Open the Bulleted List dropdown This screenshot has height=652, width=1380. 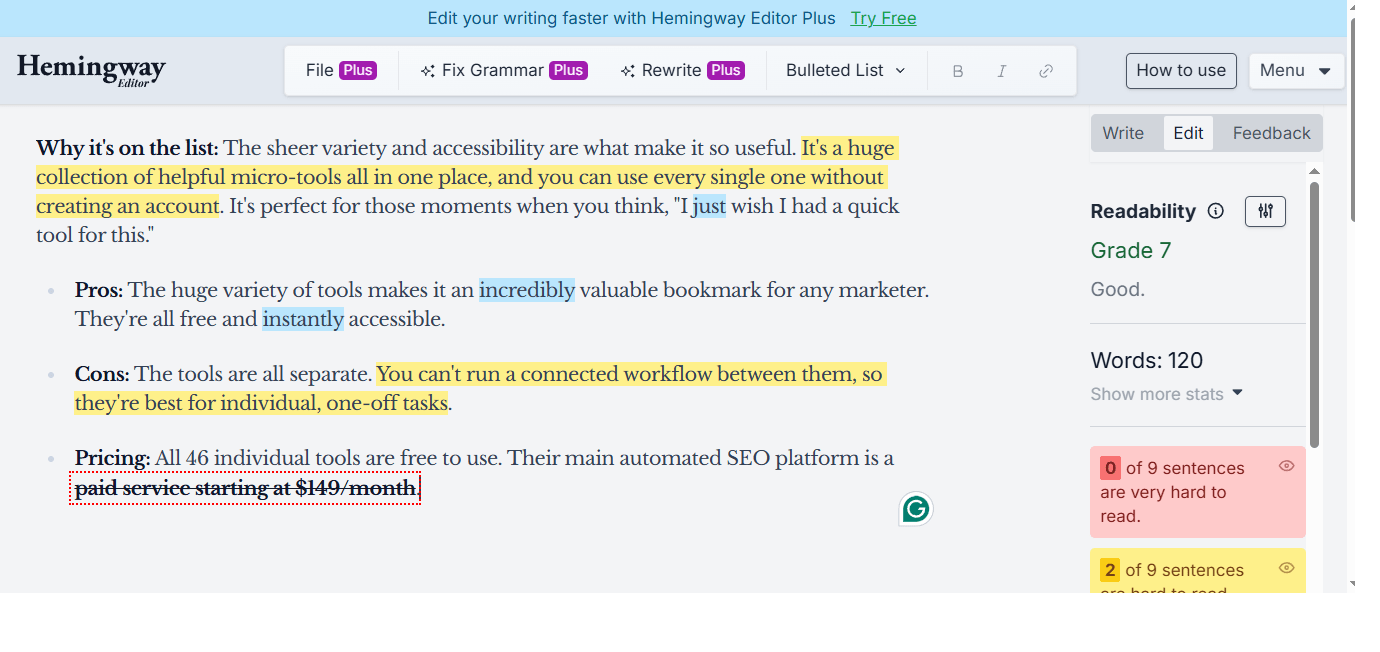point(846,71)
